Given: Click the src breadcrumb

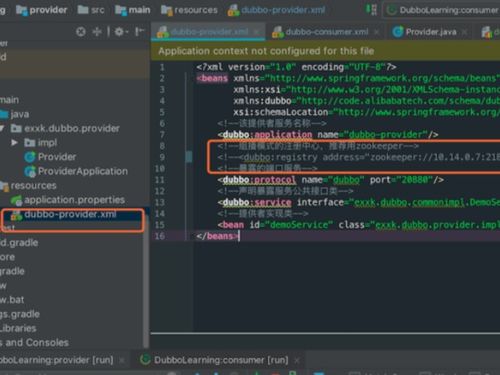Looking at the screenshot, I should 91,10.
